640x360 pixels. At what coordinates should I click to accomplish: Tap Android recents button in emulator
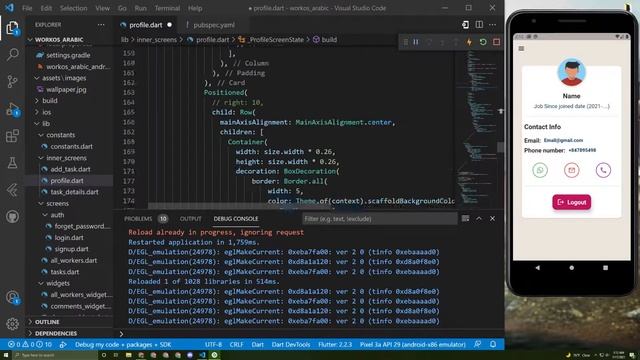click(x=605, y=268)
